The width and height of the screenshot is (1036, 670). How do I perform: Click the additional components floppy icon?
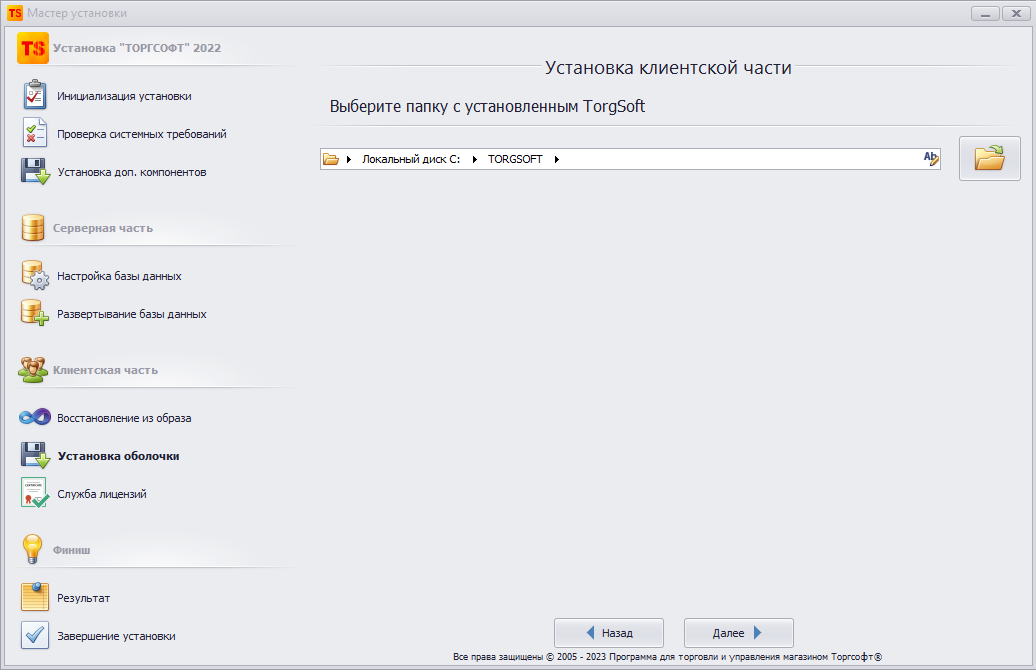35,171
